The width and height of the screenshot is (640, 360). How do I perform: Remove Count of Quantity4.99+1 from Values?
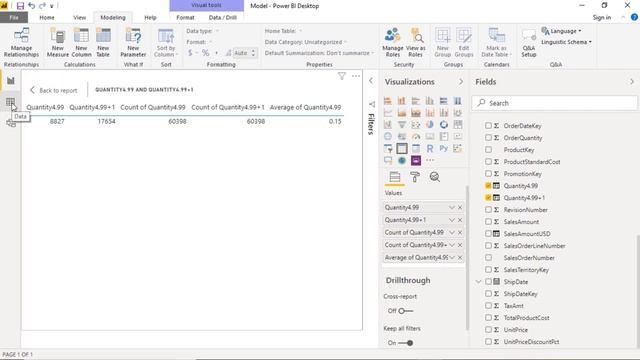pos(460,245)
